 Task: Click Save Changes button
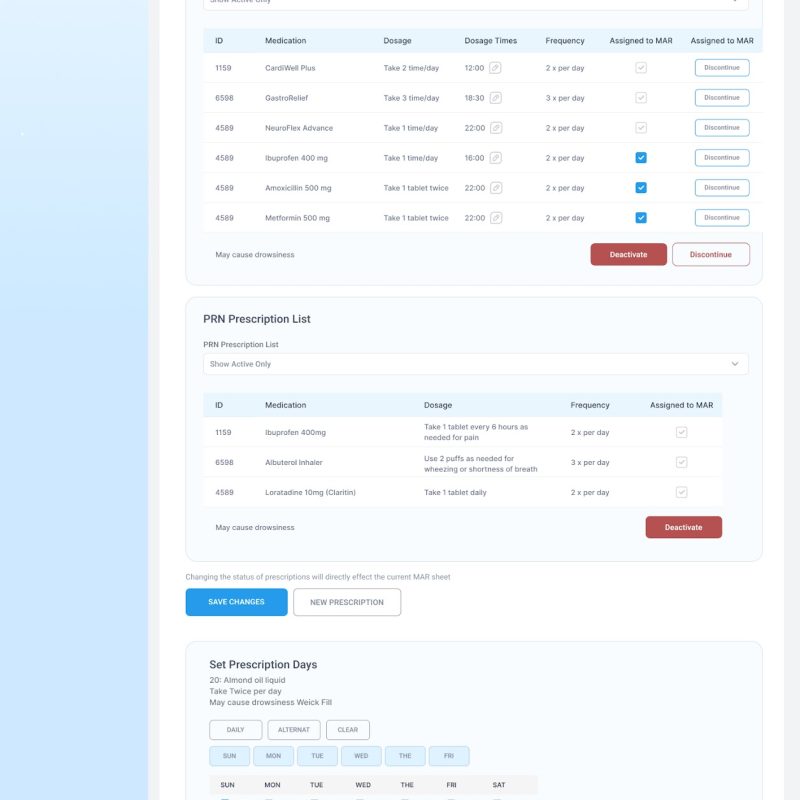[x=236, y=602]
